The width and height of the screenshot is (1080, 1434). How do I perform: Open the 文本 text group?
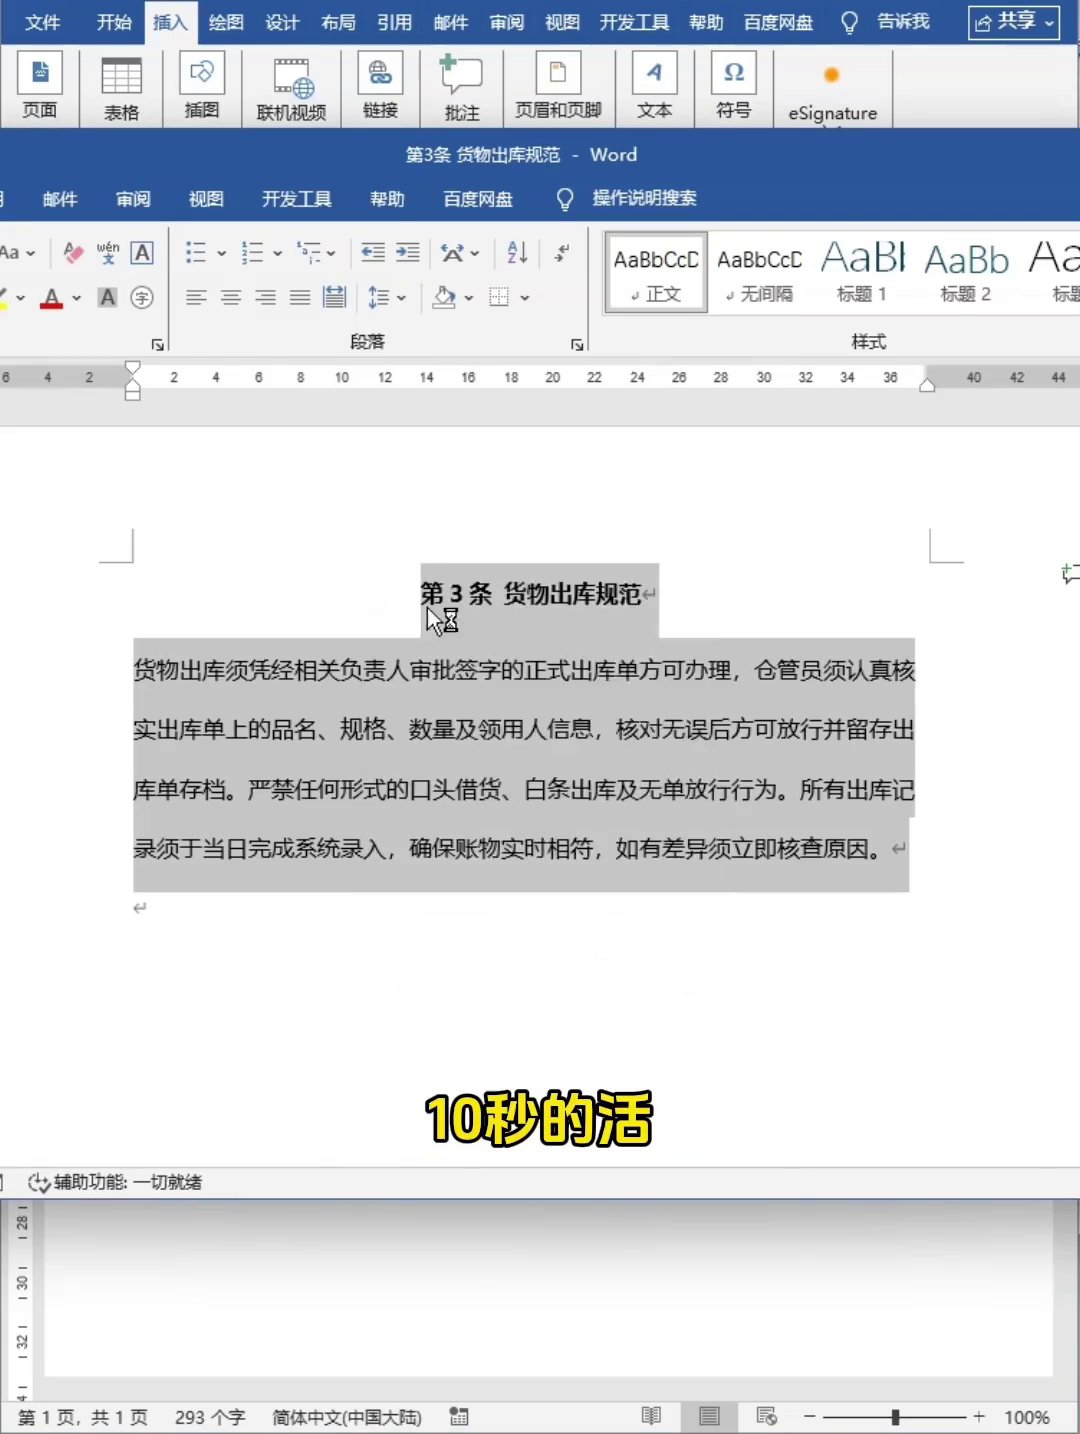pos(654,86)
